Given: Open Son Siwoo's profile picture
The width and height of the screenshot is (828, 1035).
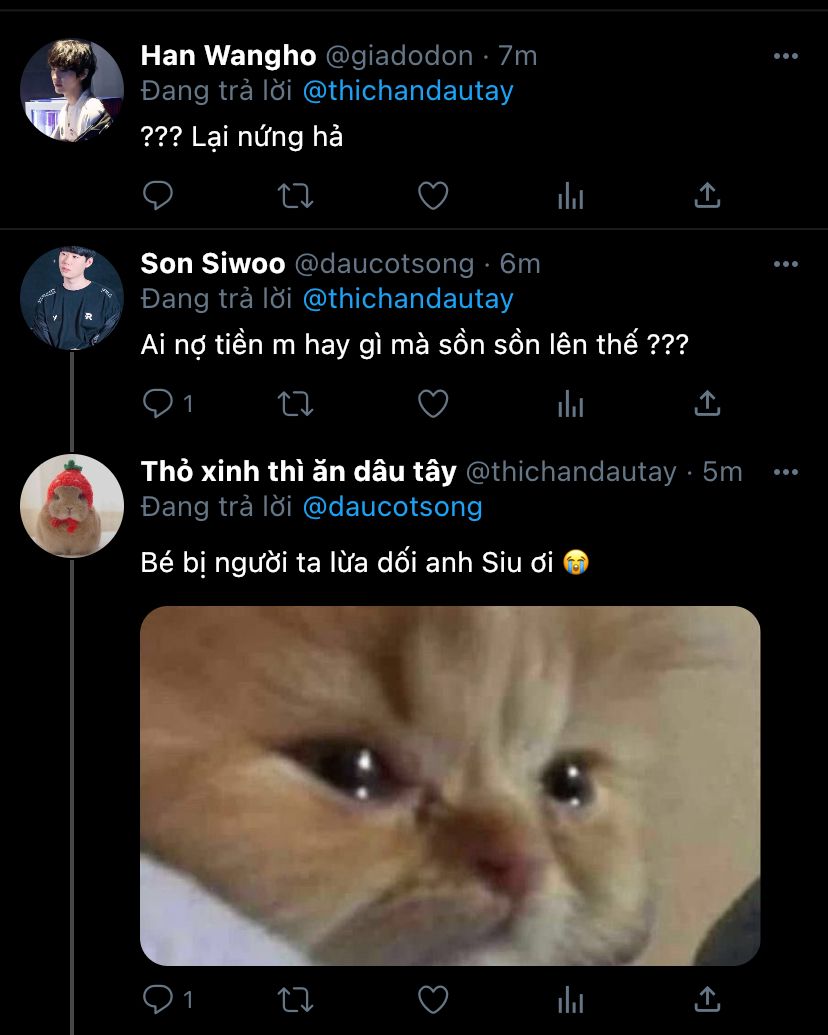Looking at the screenshot, I should (x=72, y=298).
